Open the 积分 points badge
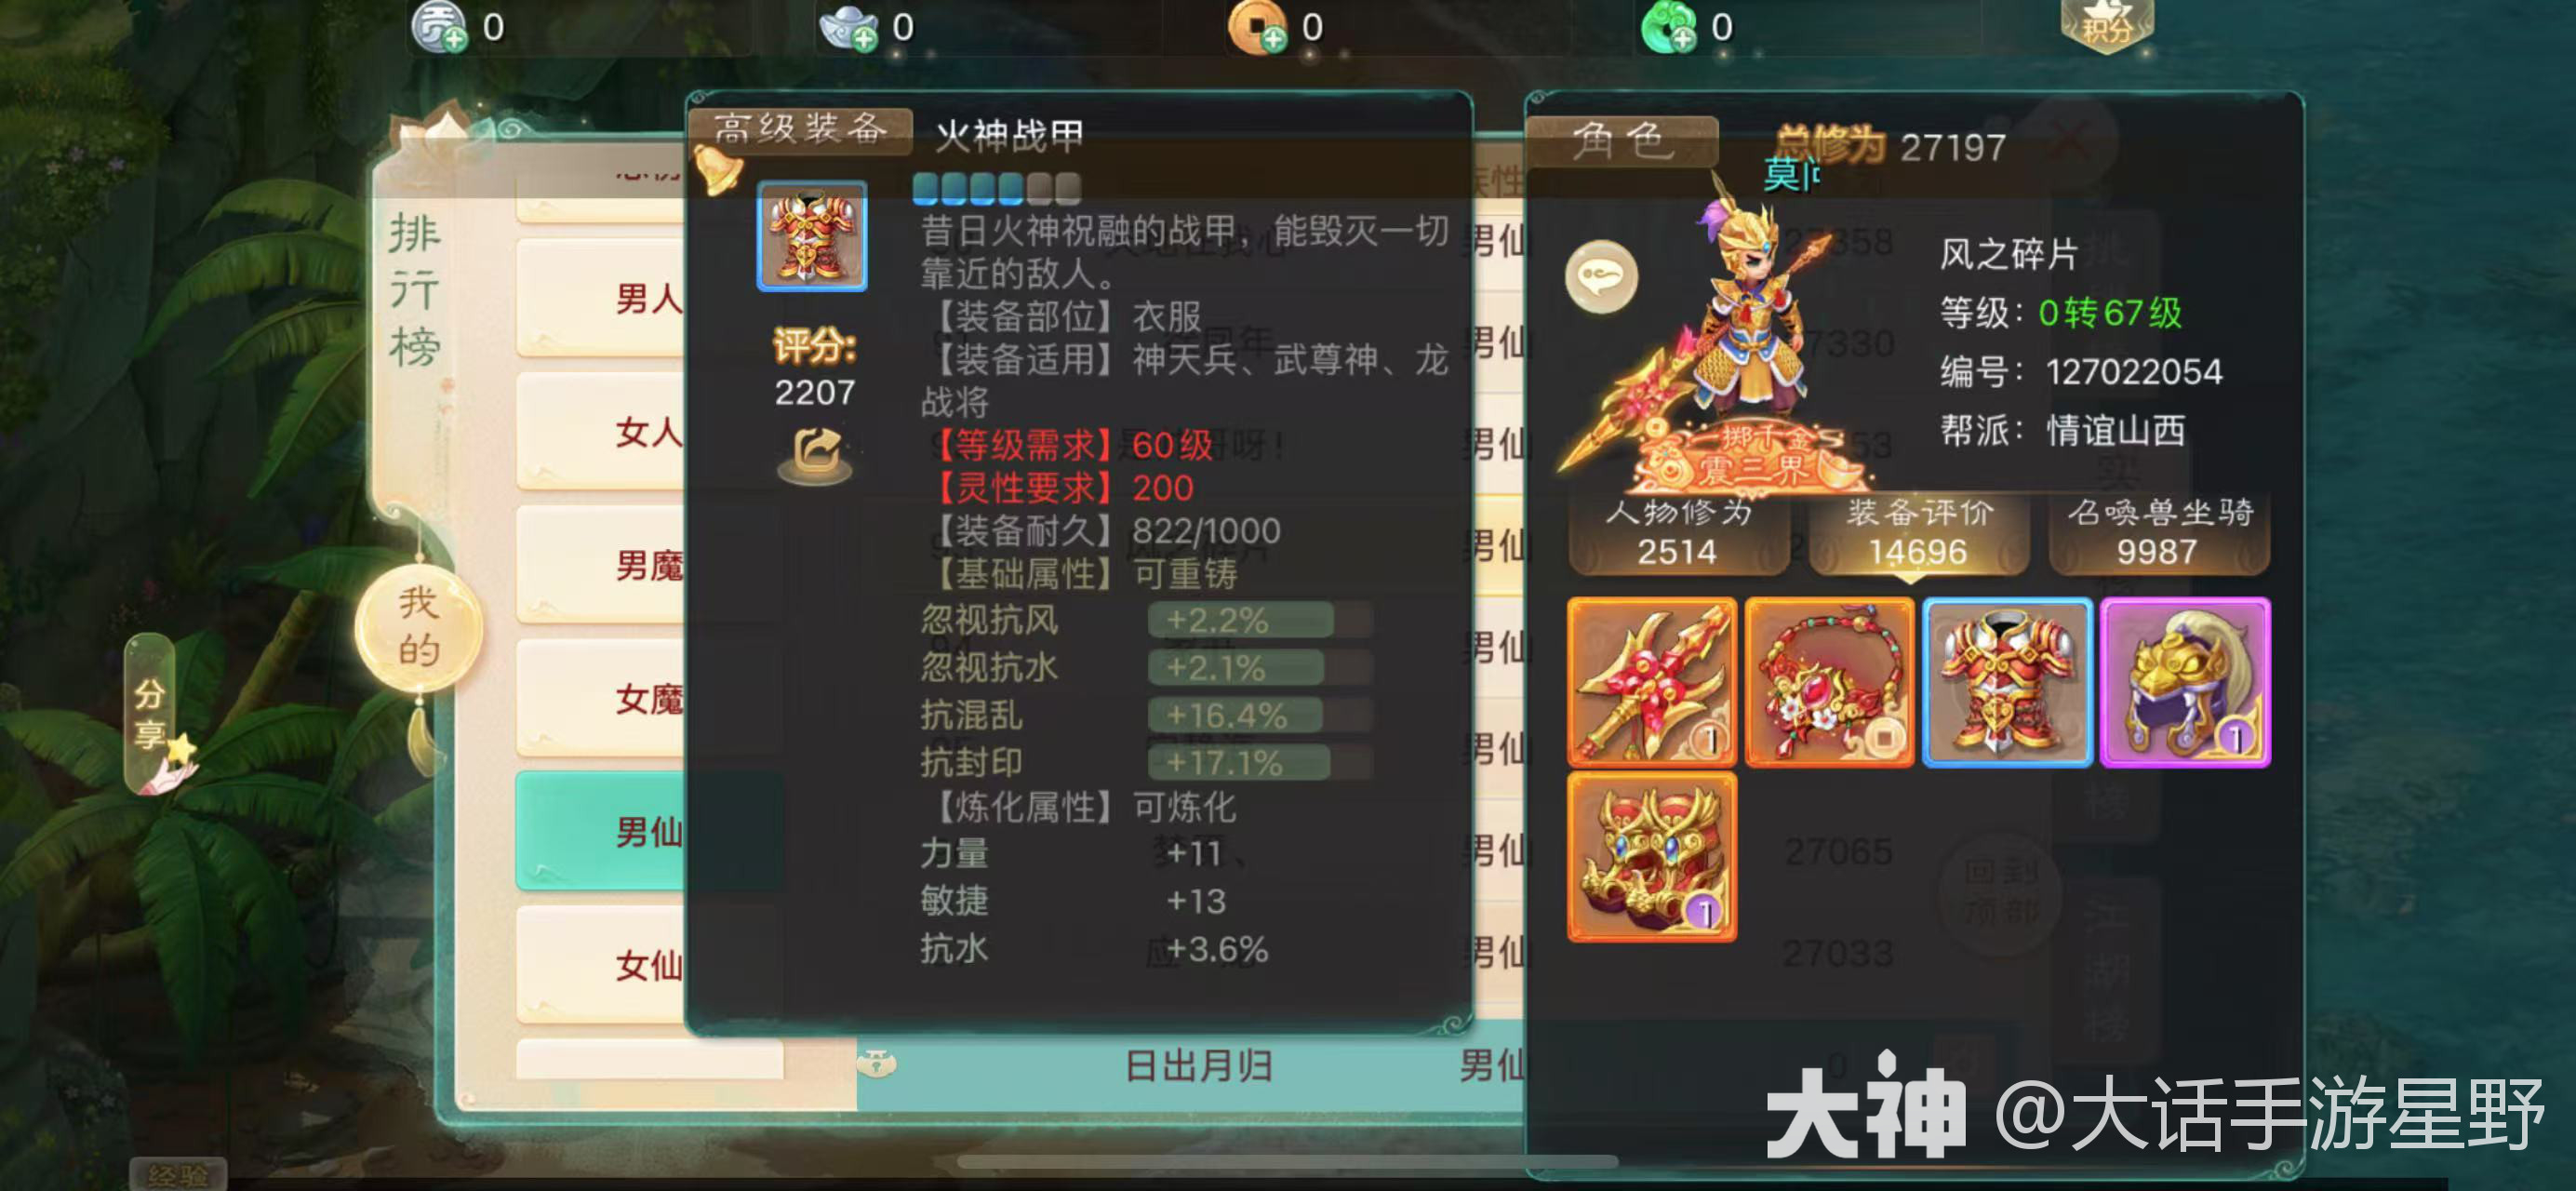2576x1191 pixels. point(2107,25)
